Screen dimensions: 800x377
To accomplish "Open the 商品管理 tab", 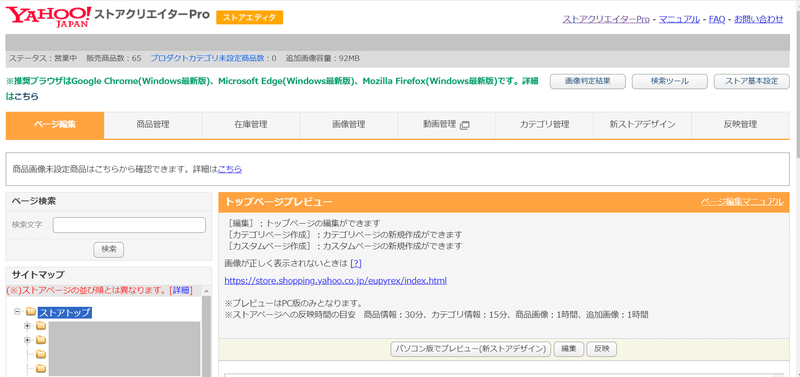I will [x=153, y=125].
